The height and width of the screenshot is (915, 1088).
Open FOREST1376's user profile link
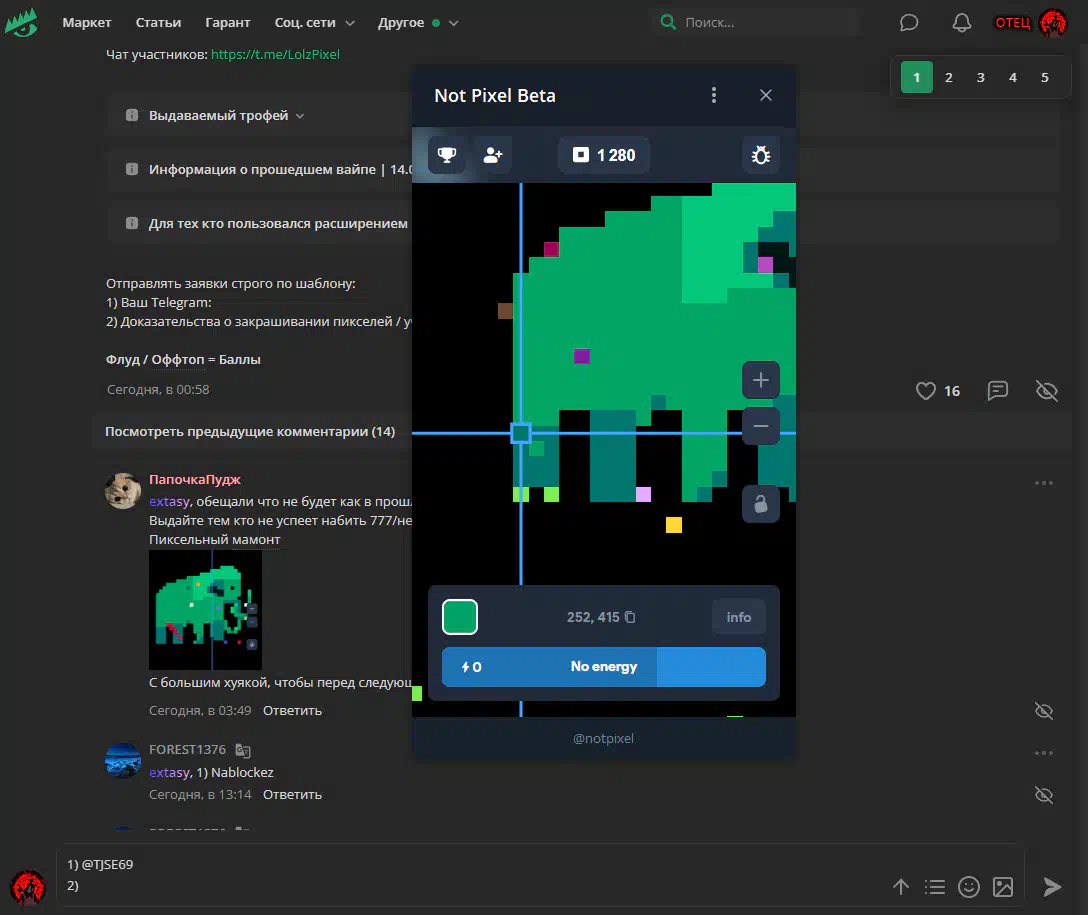point(187,749)
